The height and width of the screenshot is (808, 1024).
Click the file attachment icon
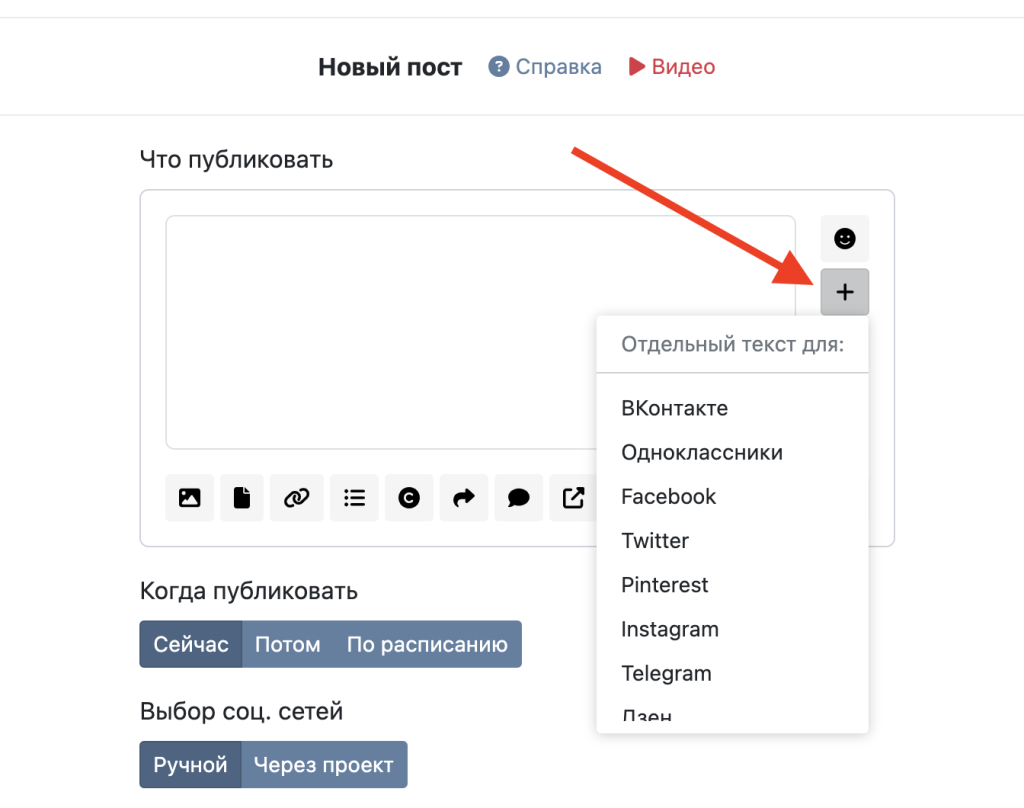point(242,497)
